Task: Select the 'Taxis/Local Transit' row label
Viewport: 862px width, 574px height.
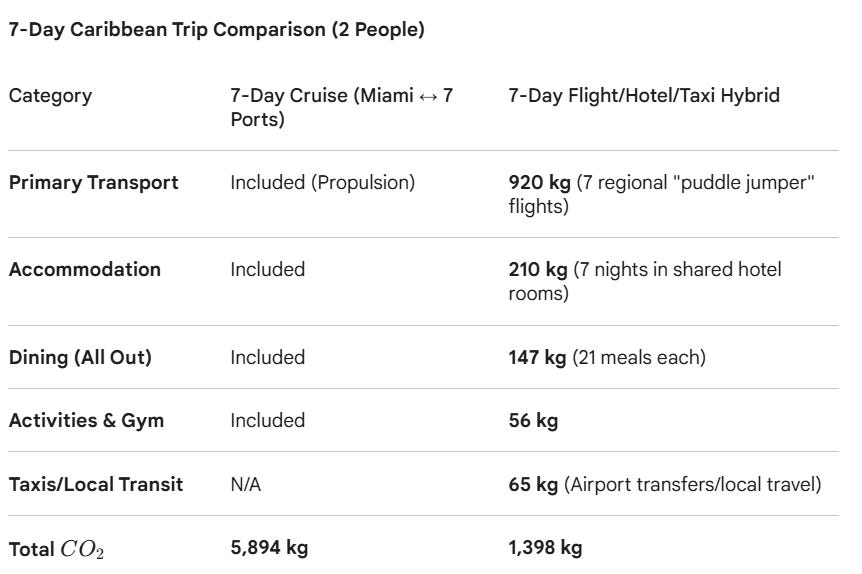Action: click(96, 484)
